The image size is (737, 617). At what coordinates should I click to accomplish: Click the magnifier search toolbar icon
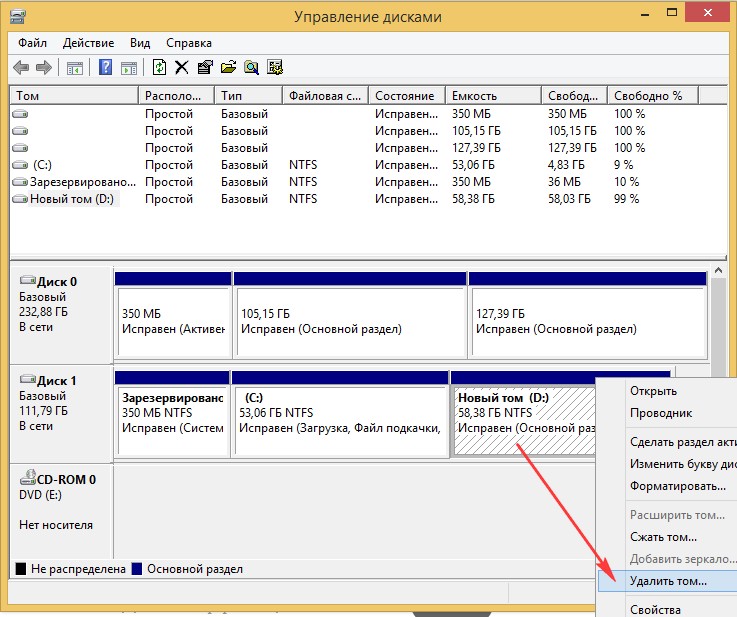[x=251, y=68]
